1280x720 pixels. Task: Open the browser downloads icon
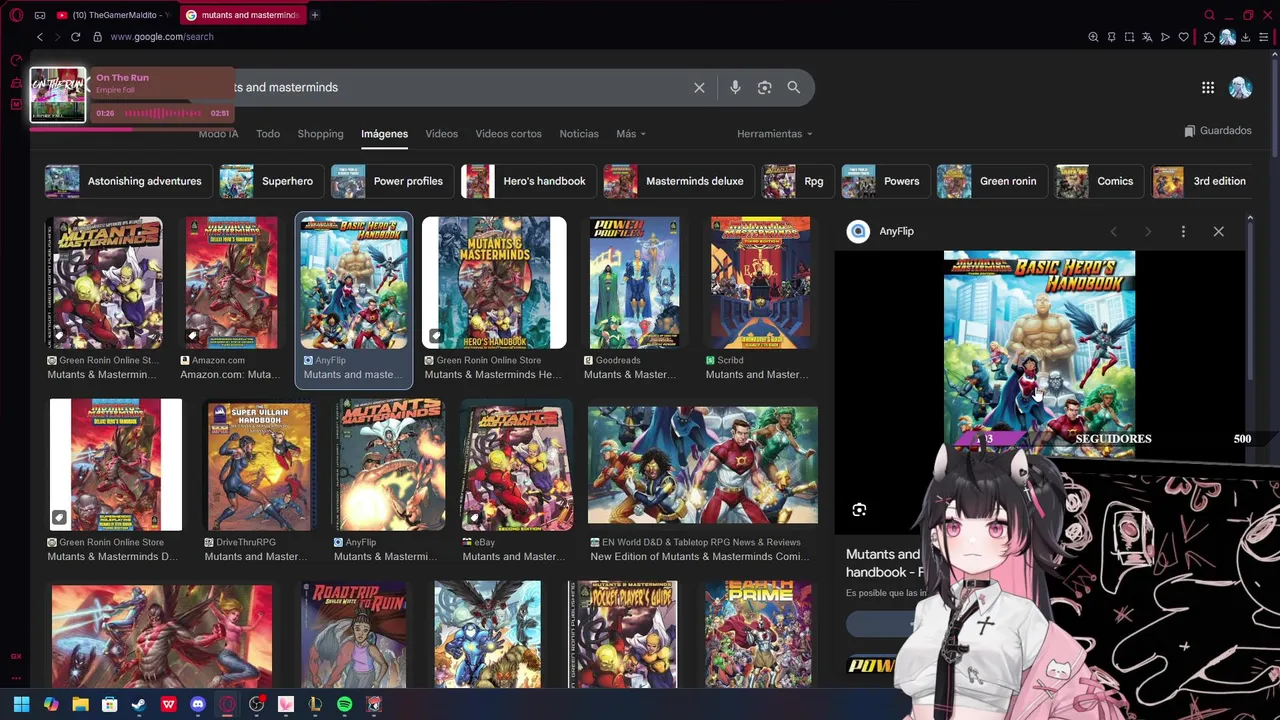tap(1246, 37)
